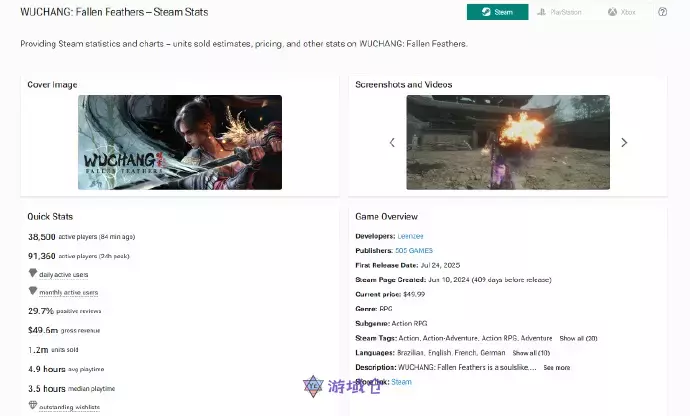Screen dimensions: 690x416
Task: Open the Steam store link
Action: coord(401,382)
